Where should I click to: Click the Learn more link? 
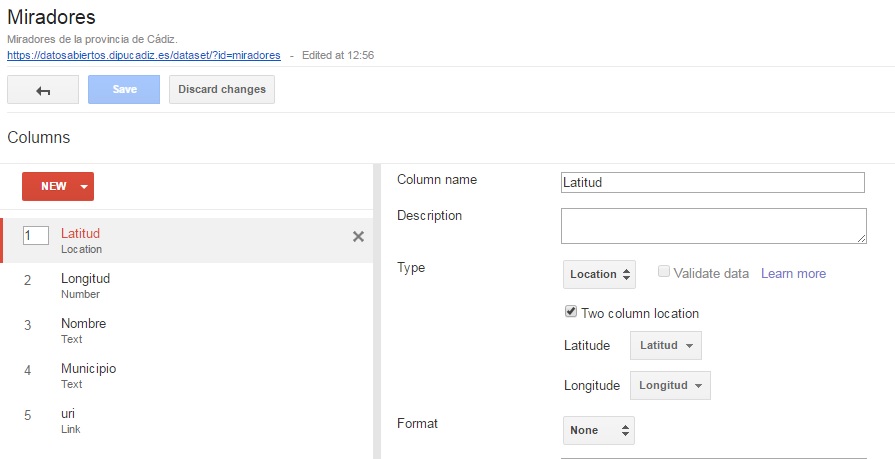(793, 273)
